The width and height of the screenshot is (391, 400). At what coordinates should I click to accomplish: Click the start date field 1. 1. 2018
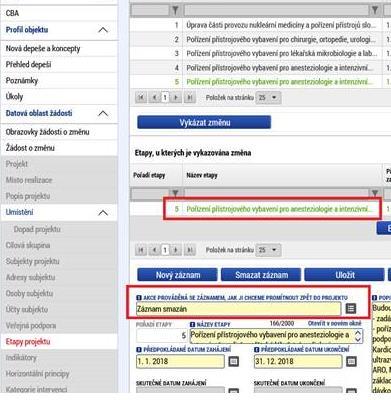[180, 361]
